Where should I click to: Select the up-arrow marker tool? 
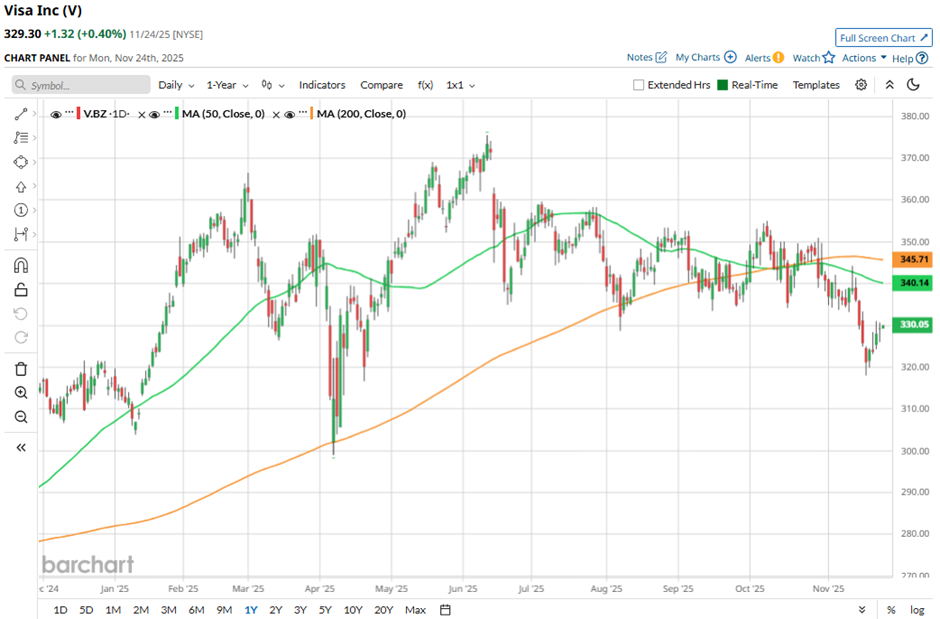[x=21, y=187]
